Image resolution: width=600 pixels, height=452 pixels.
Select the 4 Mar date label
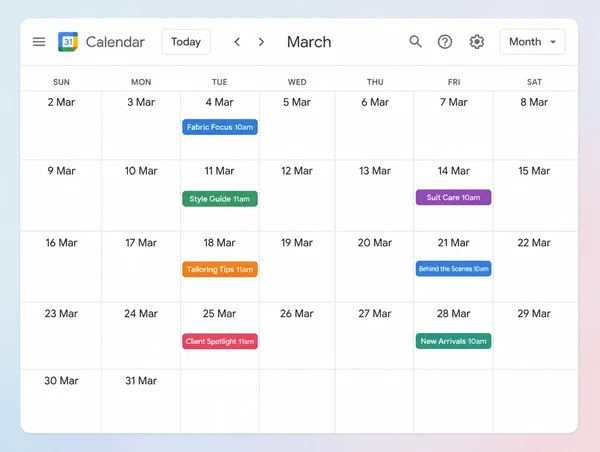coord(219,102)
